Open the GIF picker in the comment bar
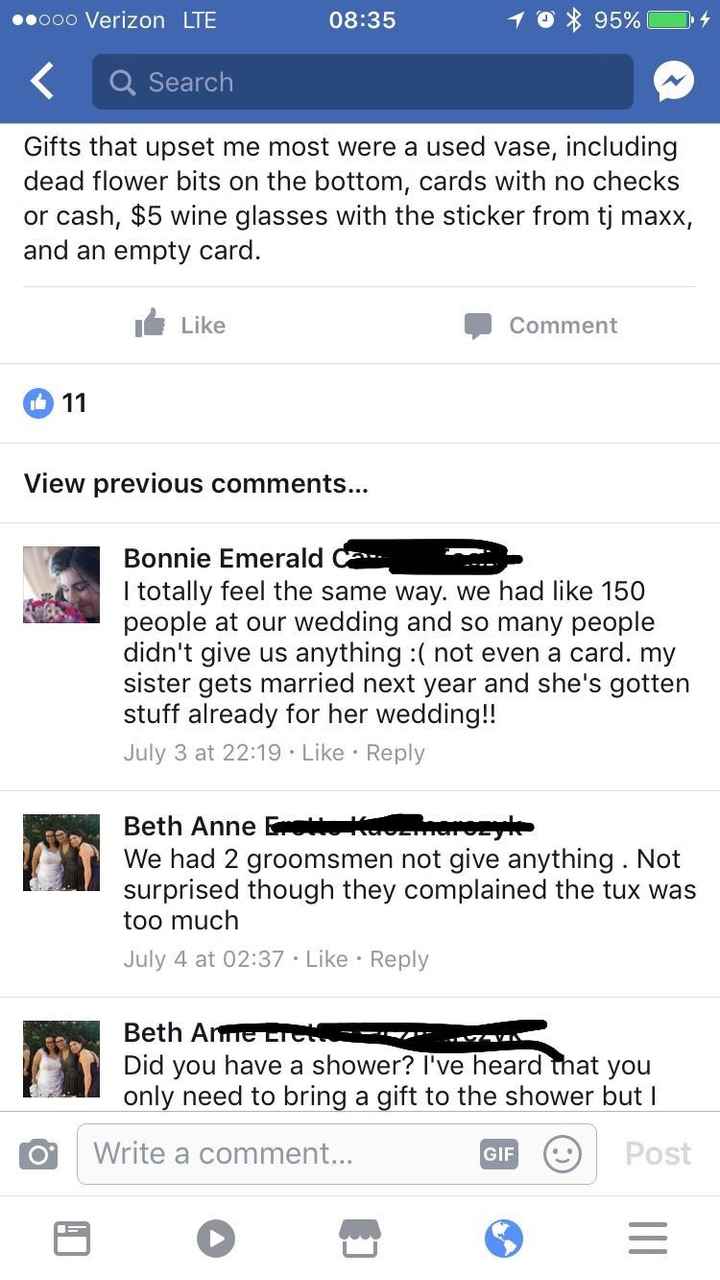Viewport: 720px width, 1280px height. (500, 1153)
